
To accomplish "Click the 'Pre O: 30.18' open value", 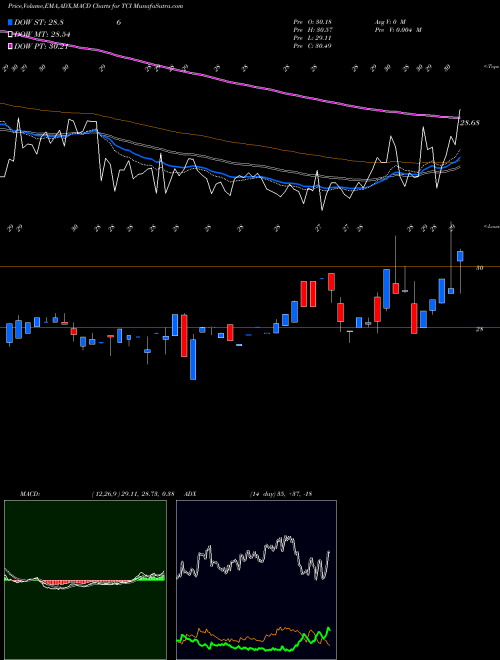I will pos(312,21).
